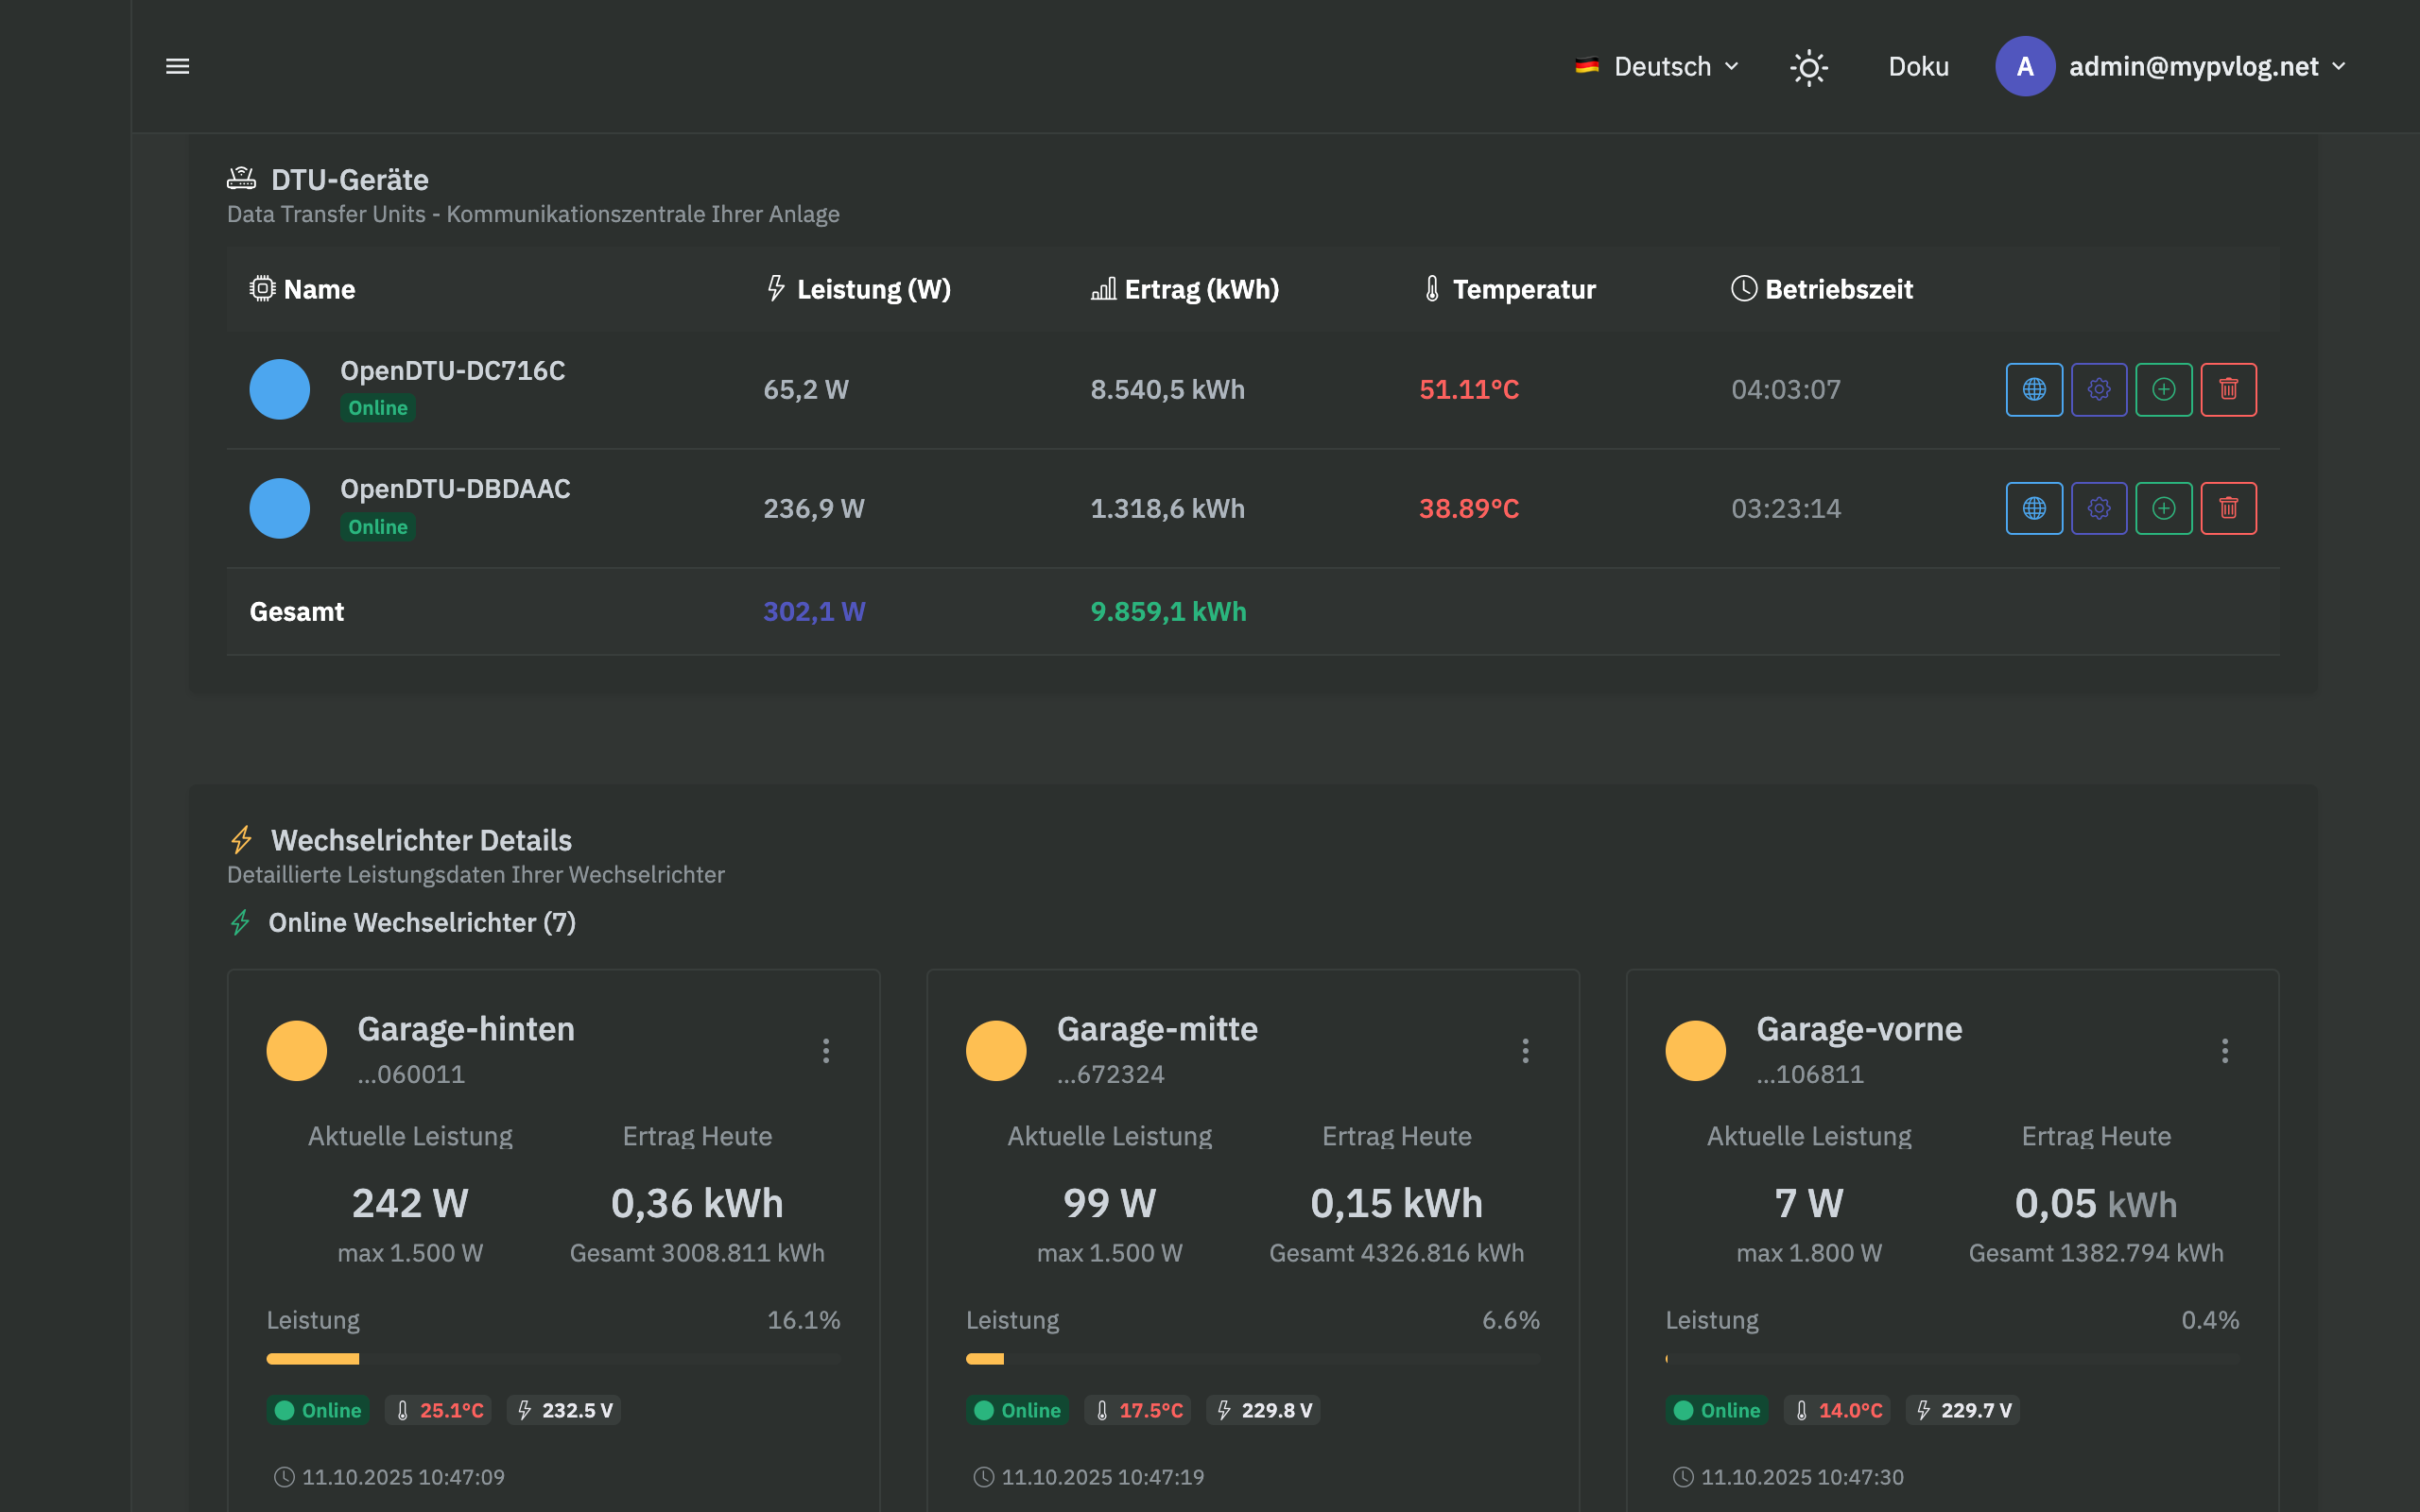Viewport: 2420px width, 1512px height.
Task: Click the Garage-hinten Leistung progress bar
Action: (552, 1358)
